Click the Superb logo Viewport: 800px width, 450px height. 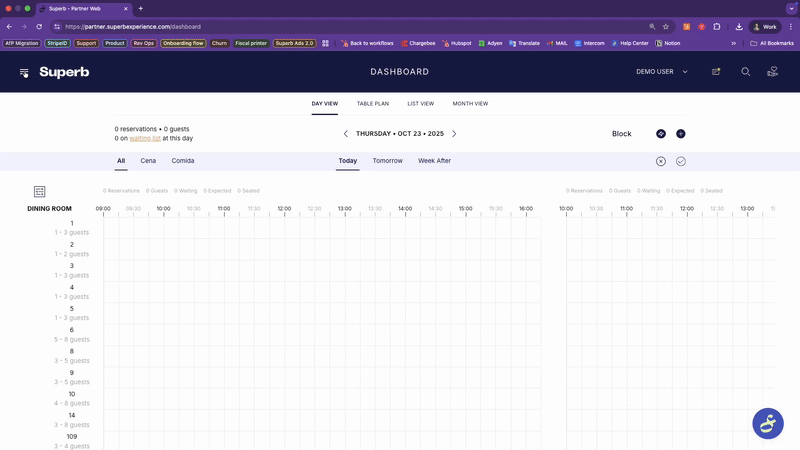tap(64, 72)
